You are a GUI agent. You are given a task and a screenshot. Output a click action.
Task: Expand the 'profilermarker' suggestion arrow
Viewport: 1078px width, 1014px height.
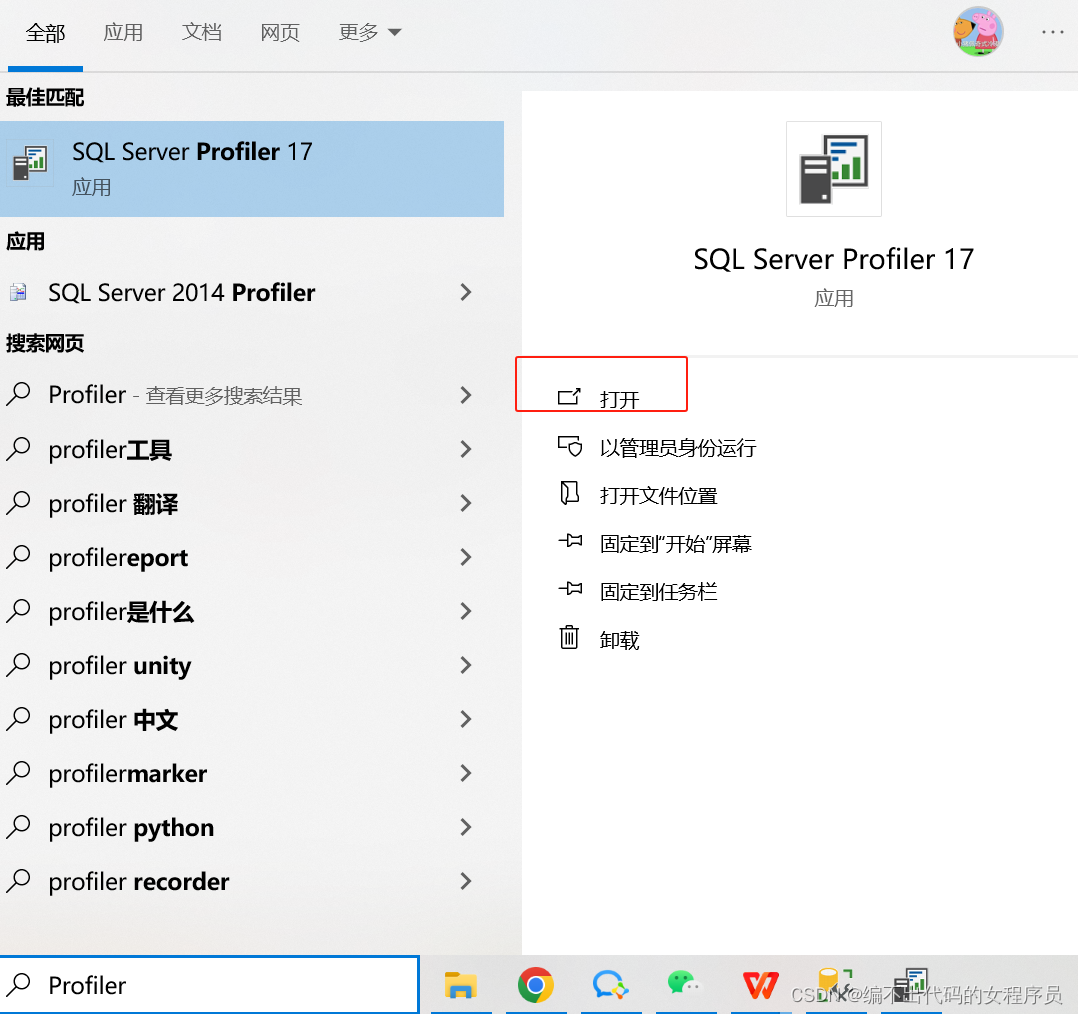466,773
